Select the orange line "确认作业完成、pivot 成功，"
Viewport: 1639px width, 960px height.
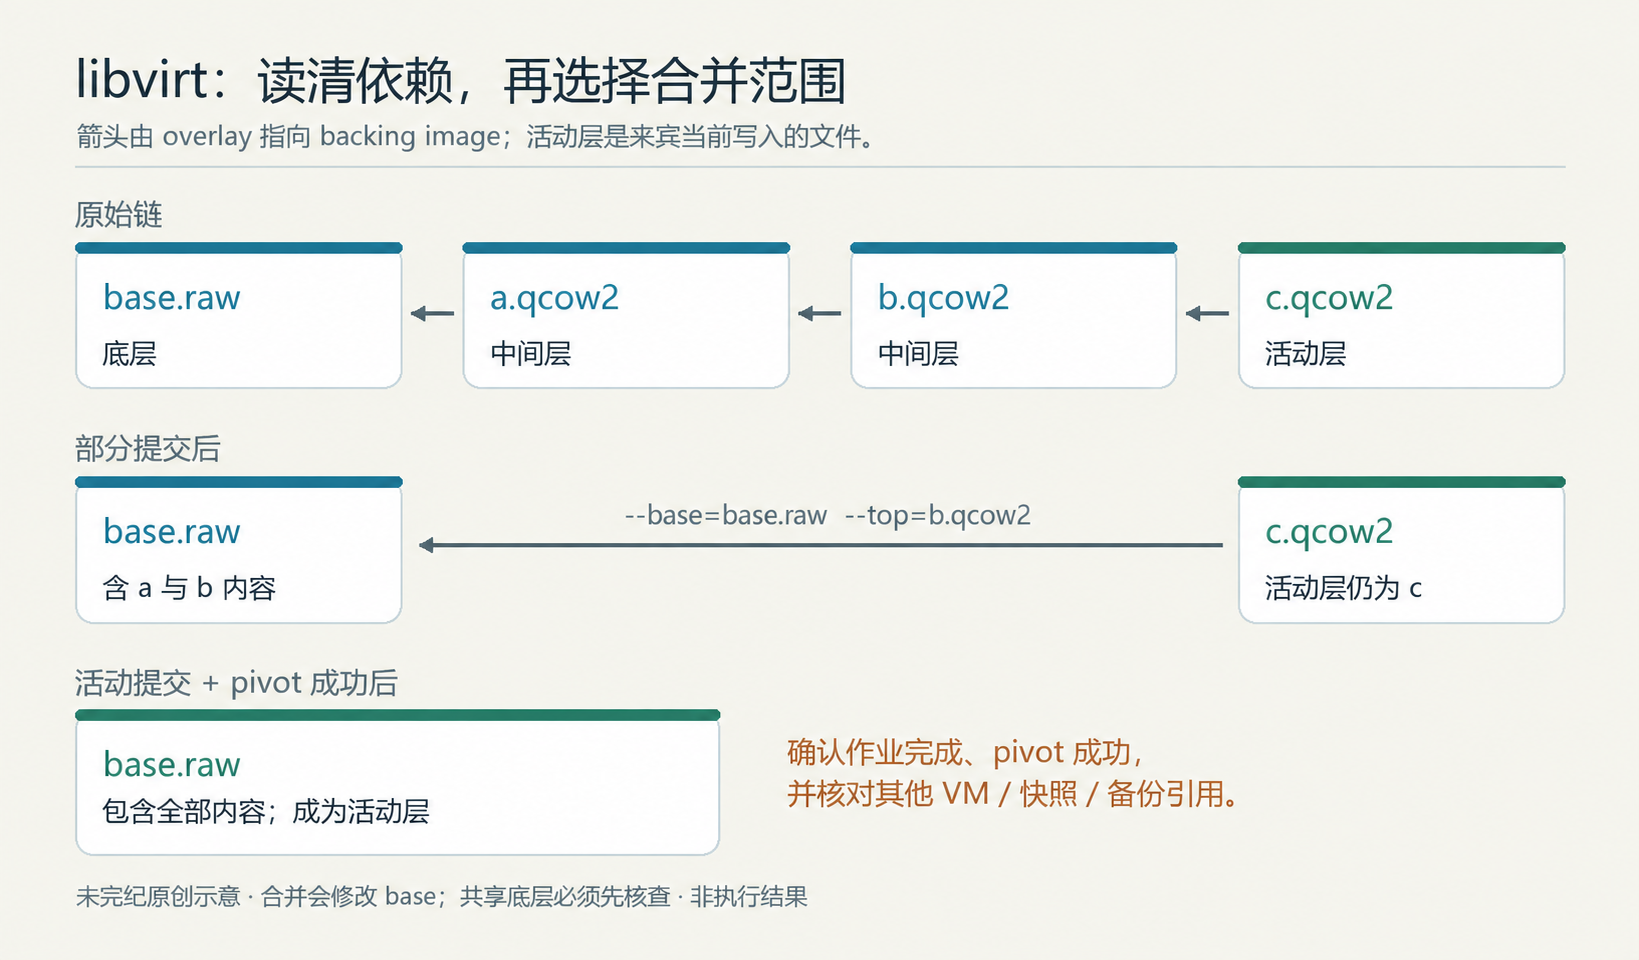tap(965, 752)
